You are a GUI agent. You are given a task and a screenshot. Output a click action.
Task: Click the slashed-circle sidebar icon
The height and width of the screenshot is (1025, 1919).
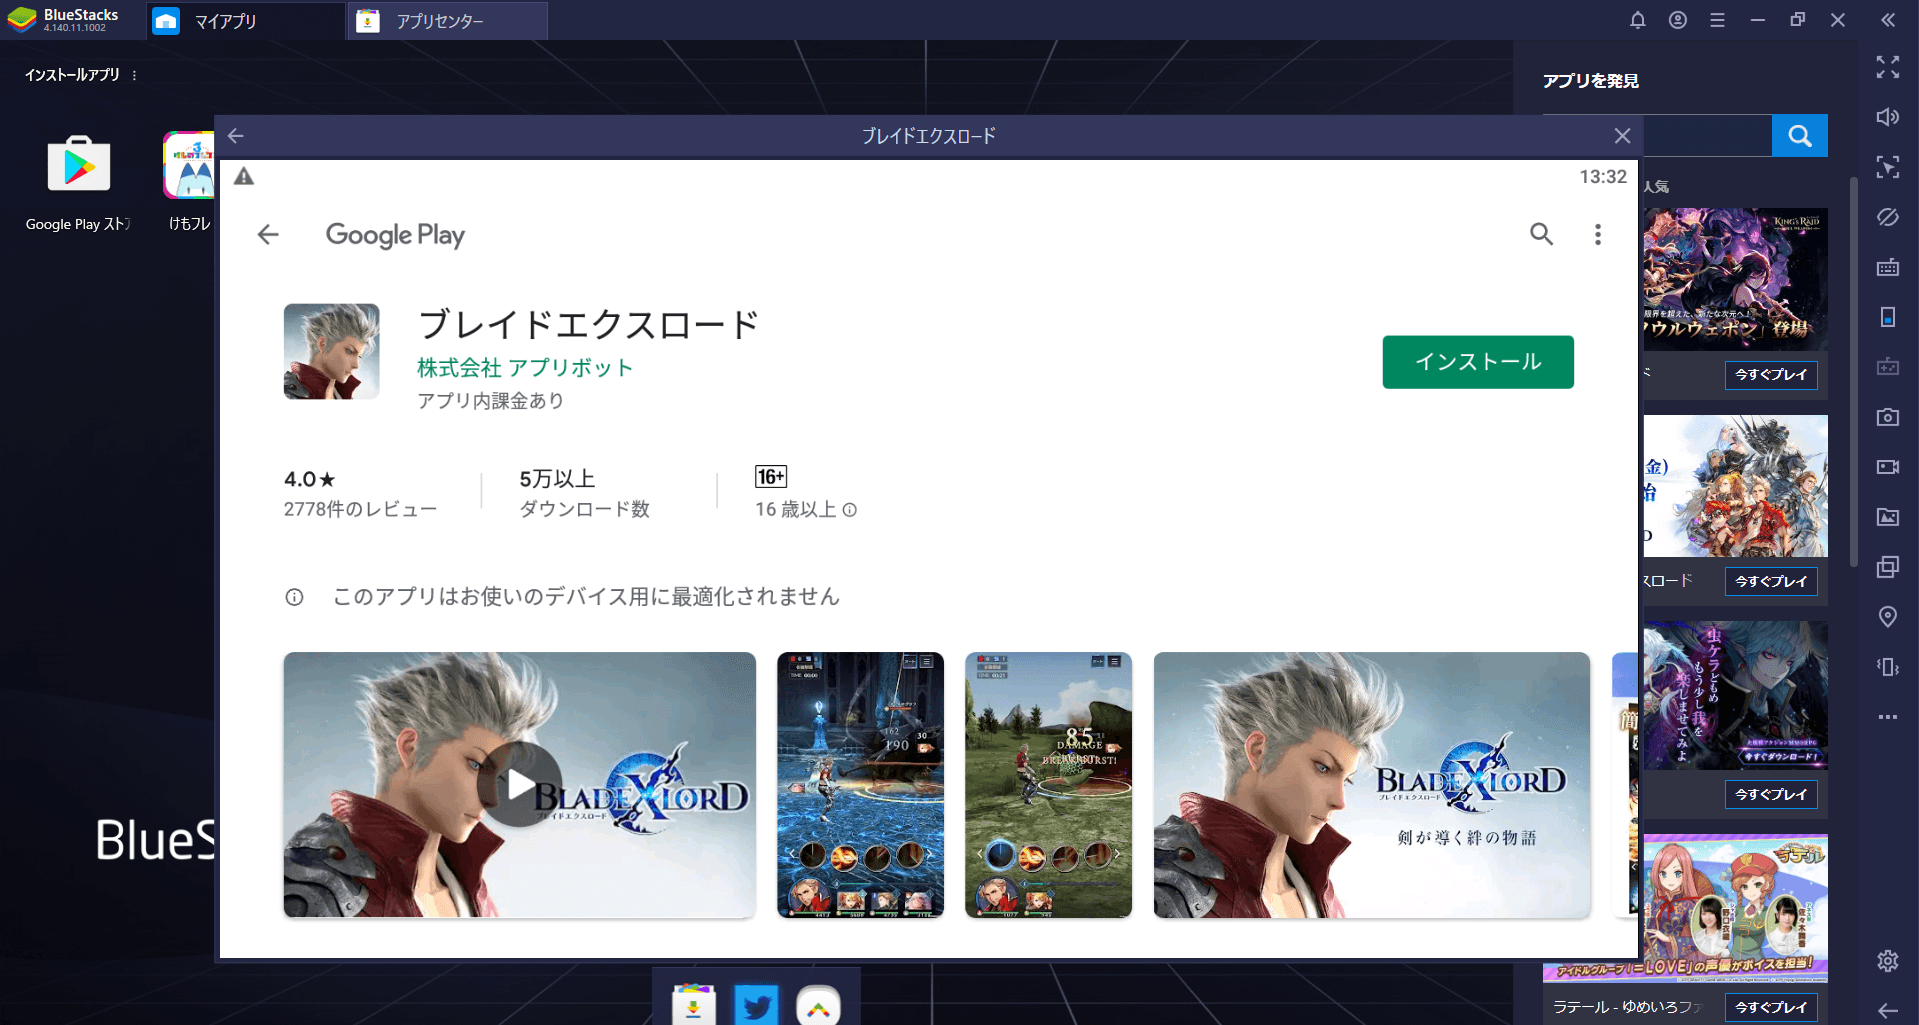(x=1888, y=217)
